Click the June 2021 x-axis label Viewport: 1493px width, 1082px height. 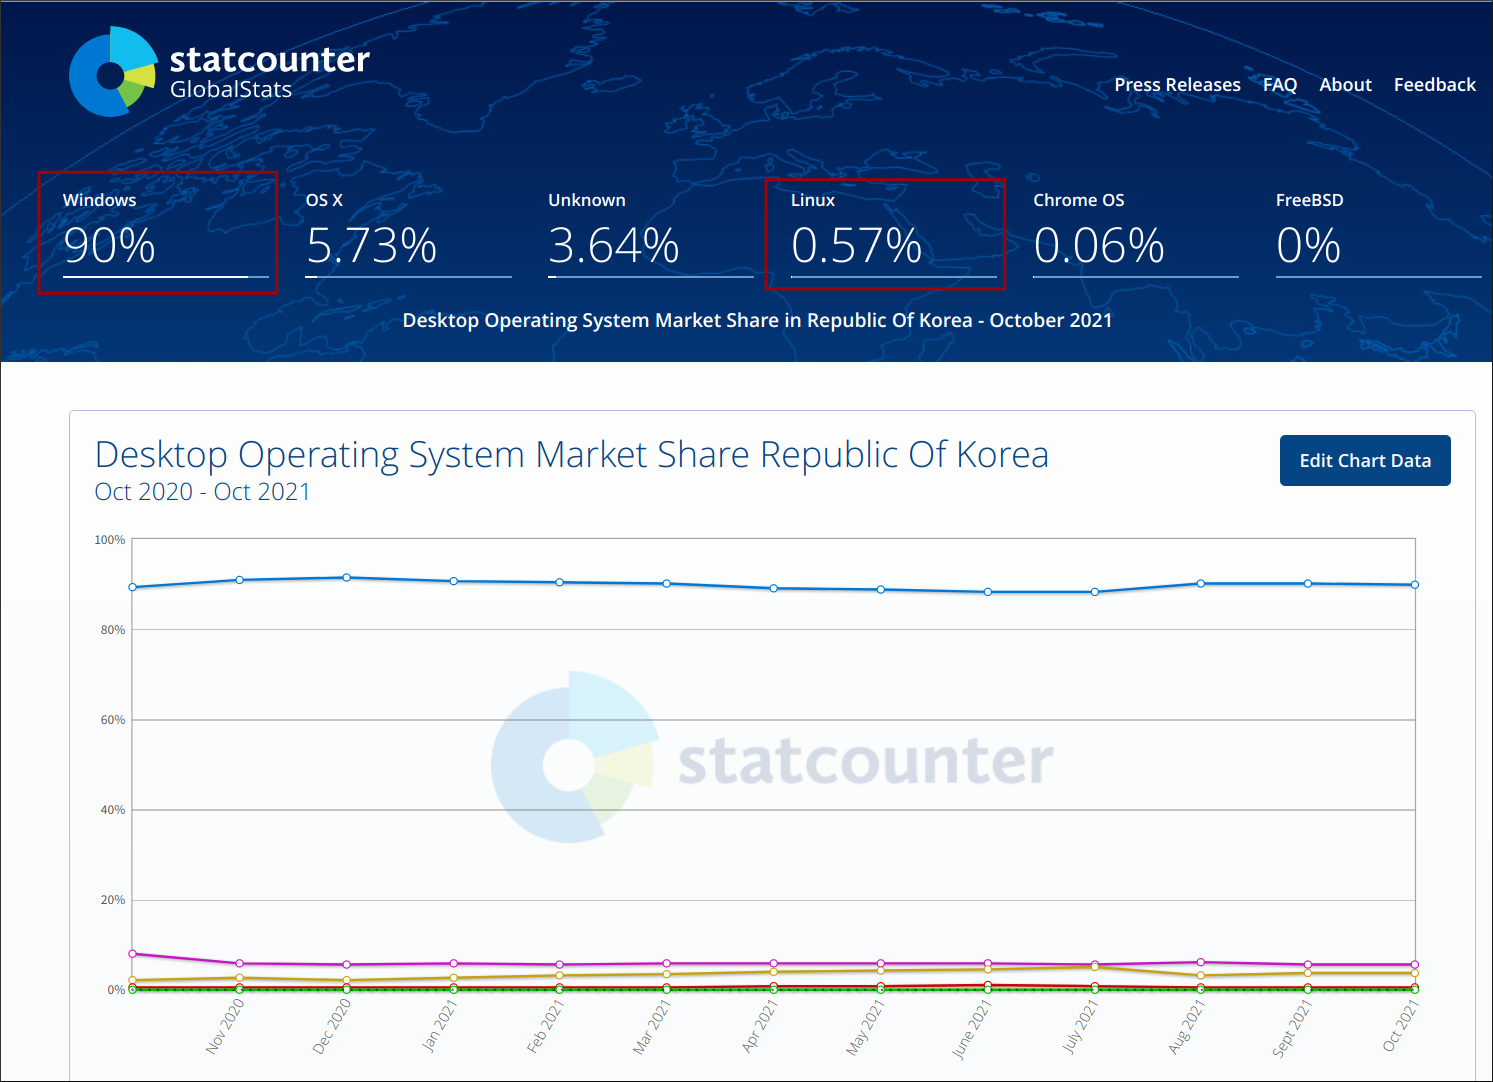pyautogui.click(x=972, y=1029)
